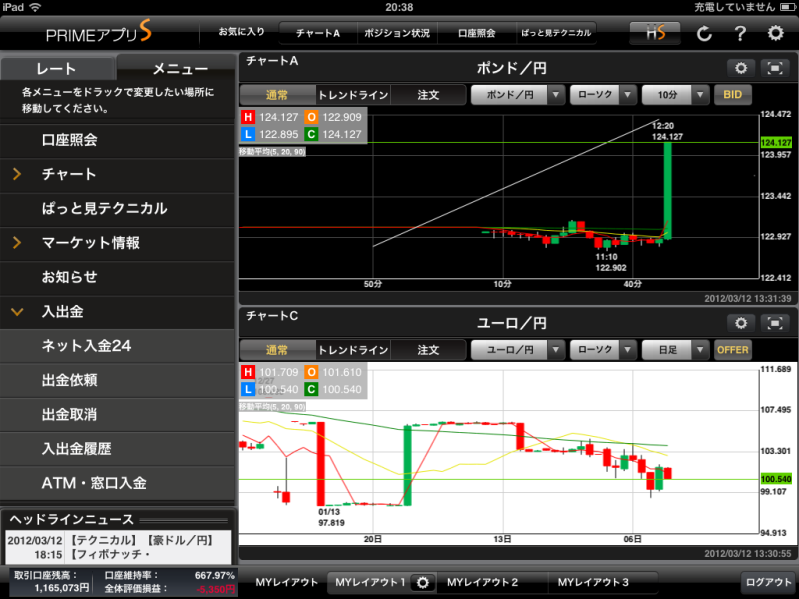
Task: Tap the HS logo button in header
Action: click(655, 34)
